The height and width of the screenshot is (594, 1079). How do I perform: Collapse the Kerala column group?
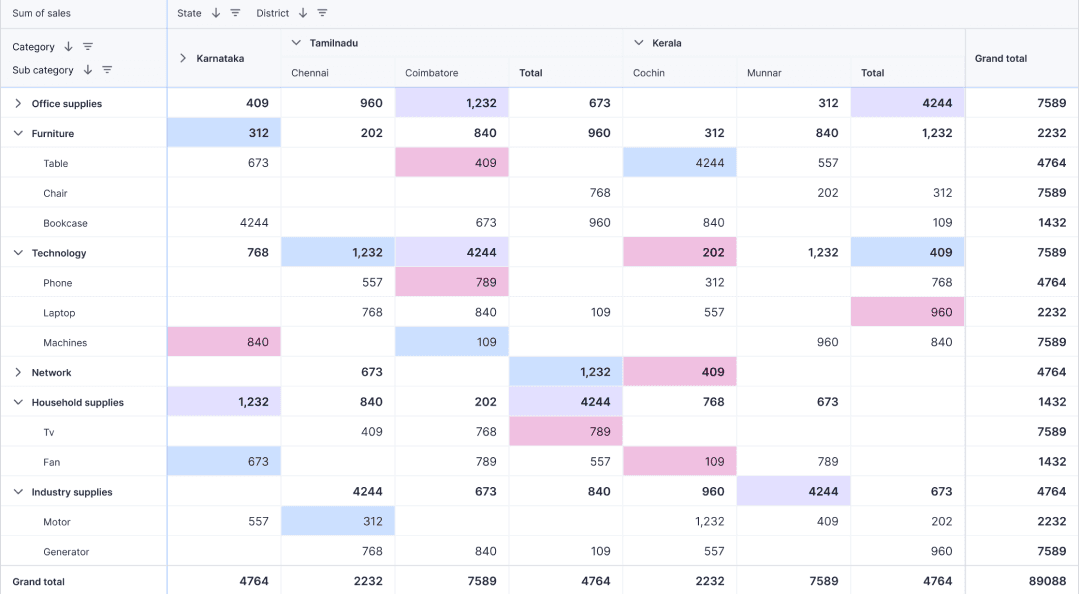click(639, 43)
